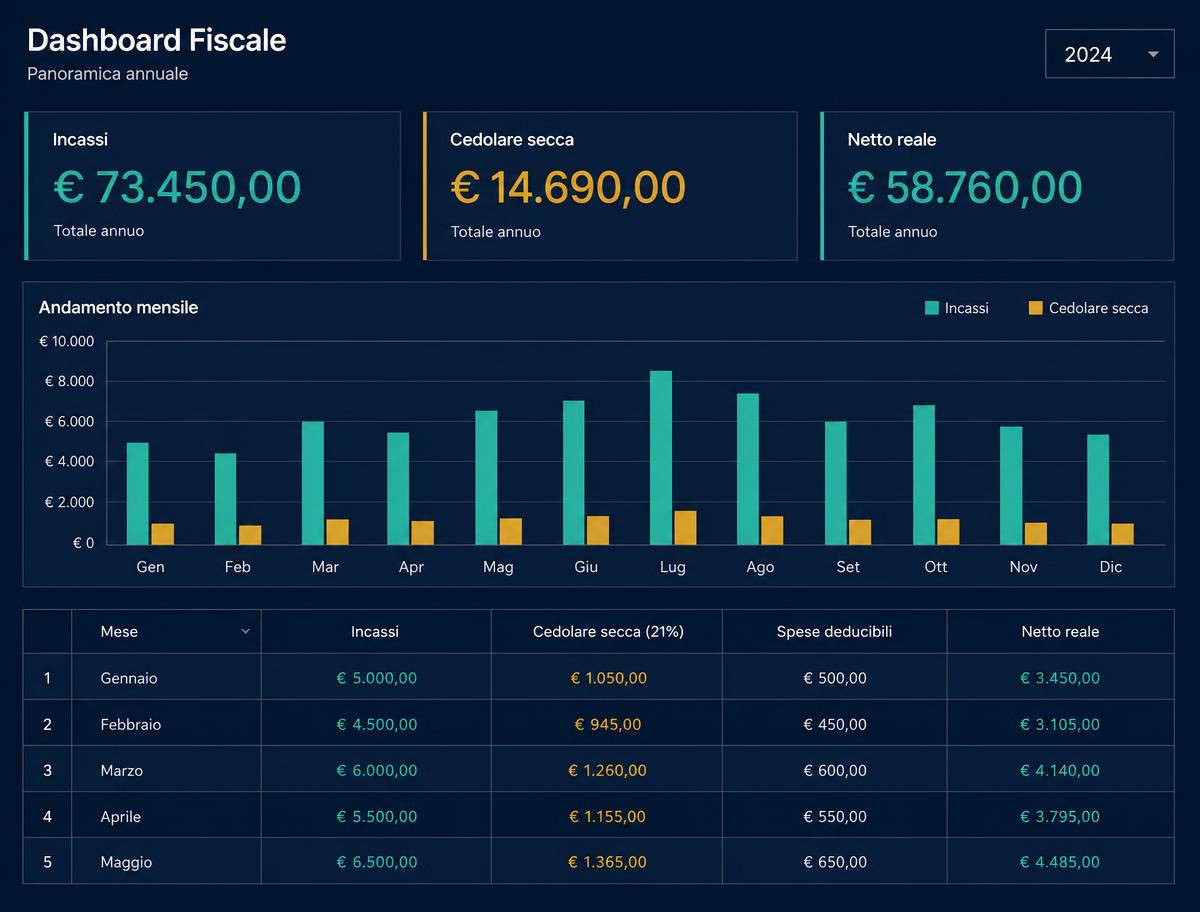1200x912 pixels.
Task: Click the Netto reale column header
Action: pos(1060,632)
